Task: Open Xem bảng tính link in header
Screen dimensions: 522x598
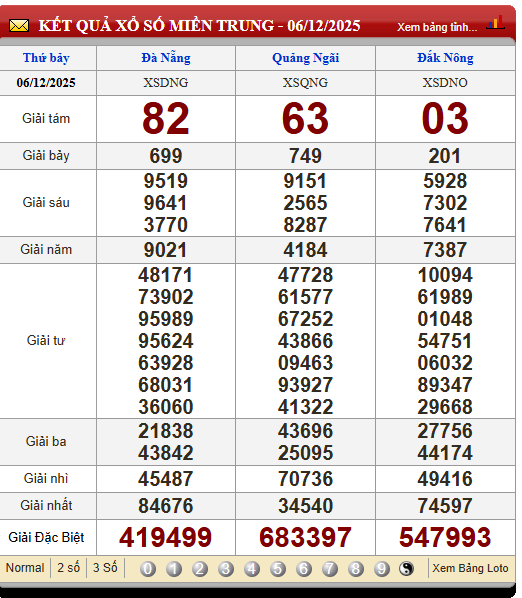Action: click(x=437, y=27)
